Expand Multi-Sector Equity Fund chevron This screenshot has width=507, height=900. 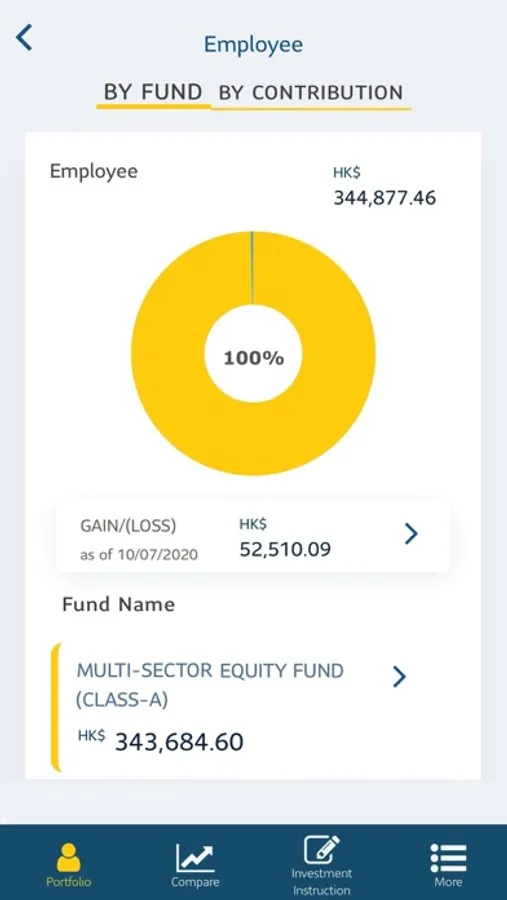(399, 677)
